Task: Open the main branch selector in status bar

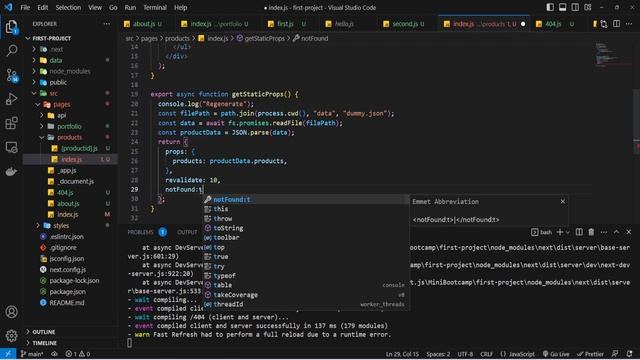Action: click(32, 354)
